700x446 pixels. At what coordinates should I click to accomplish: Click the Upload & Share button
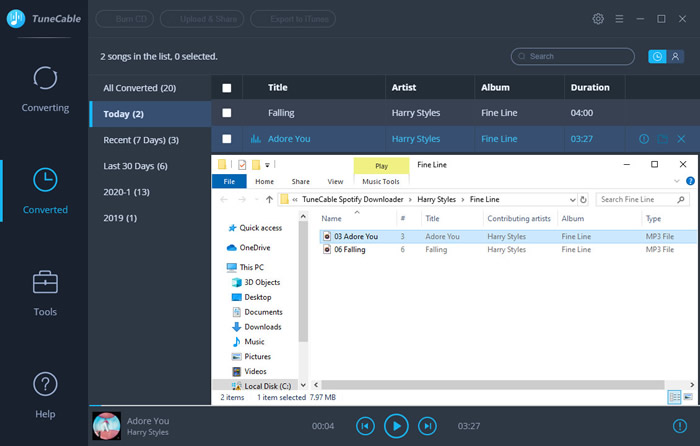click(x=202, y=19)
